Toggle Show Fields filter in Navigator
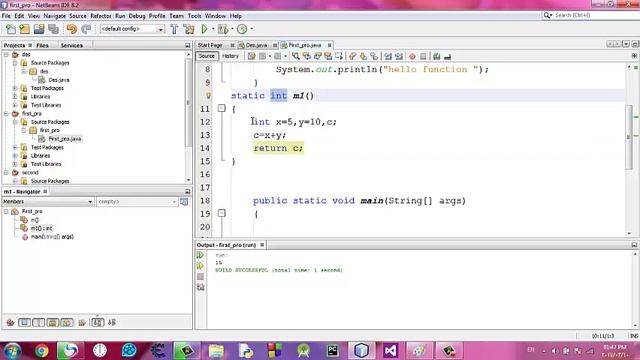The width and height of the screenshot is (640, 360). (24, 322)
